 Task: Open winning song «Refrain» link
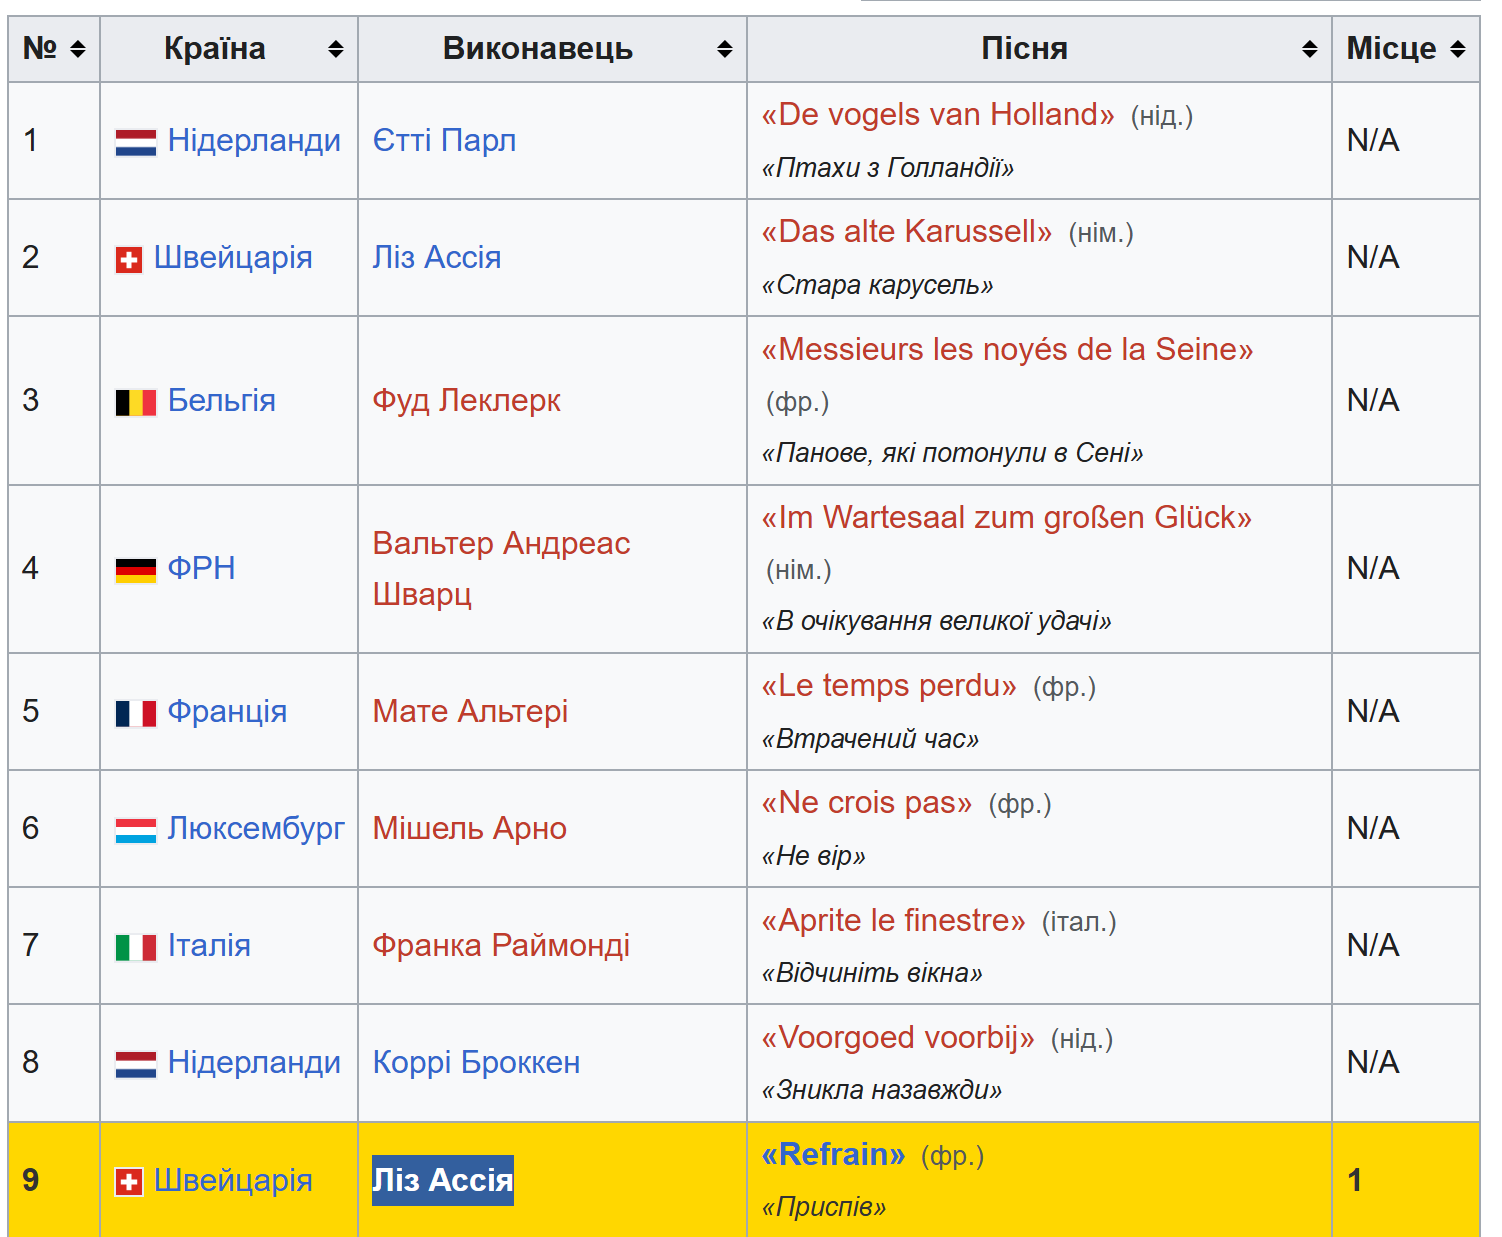(833, 1154)
